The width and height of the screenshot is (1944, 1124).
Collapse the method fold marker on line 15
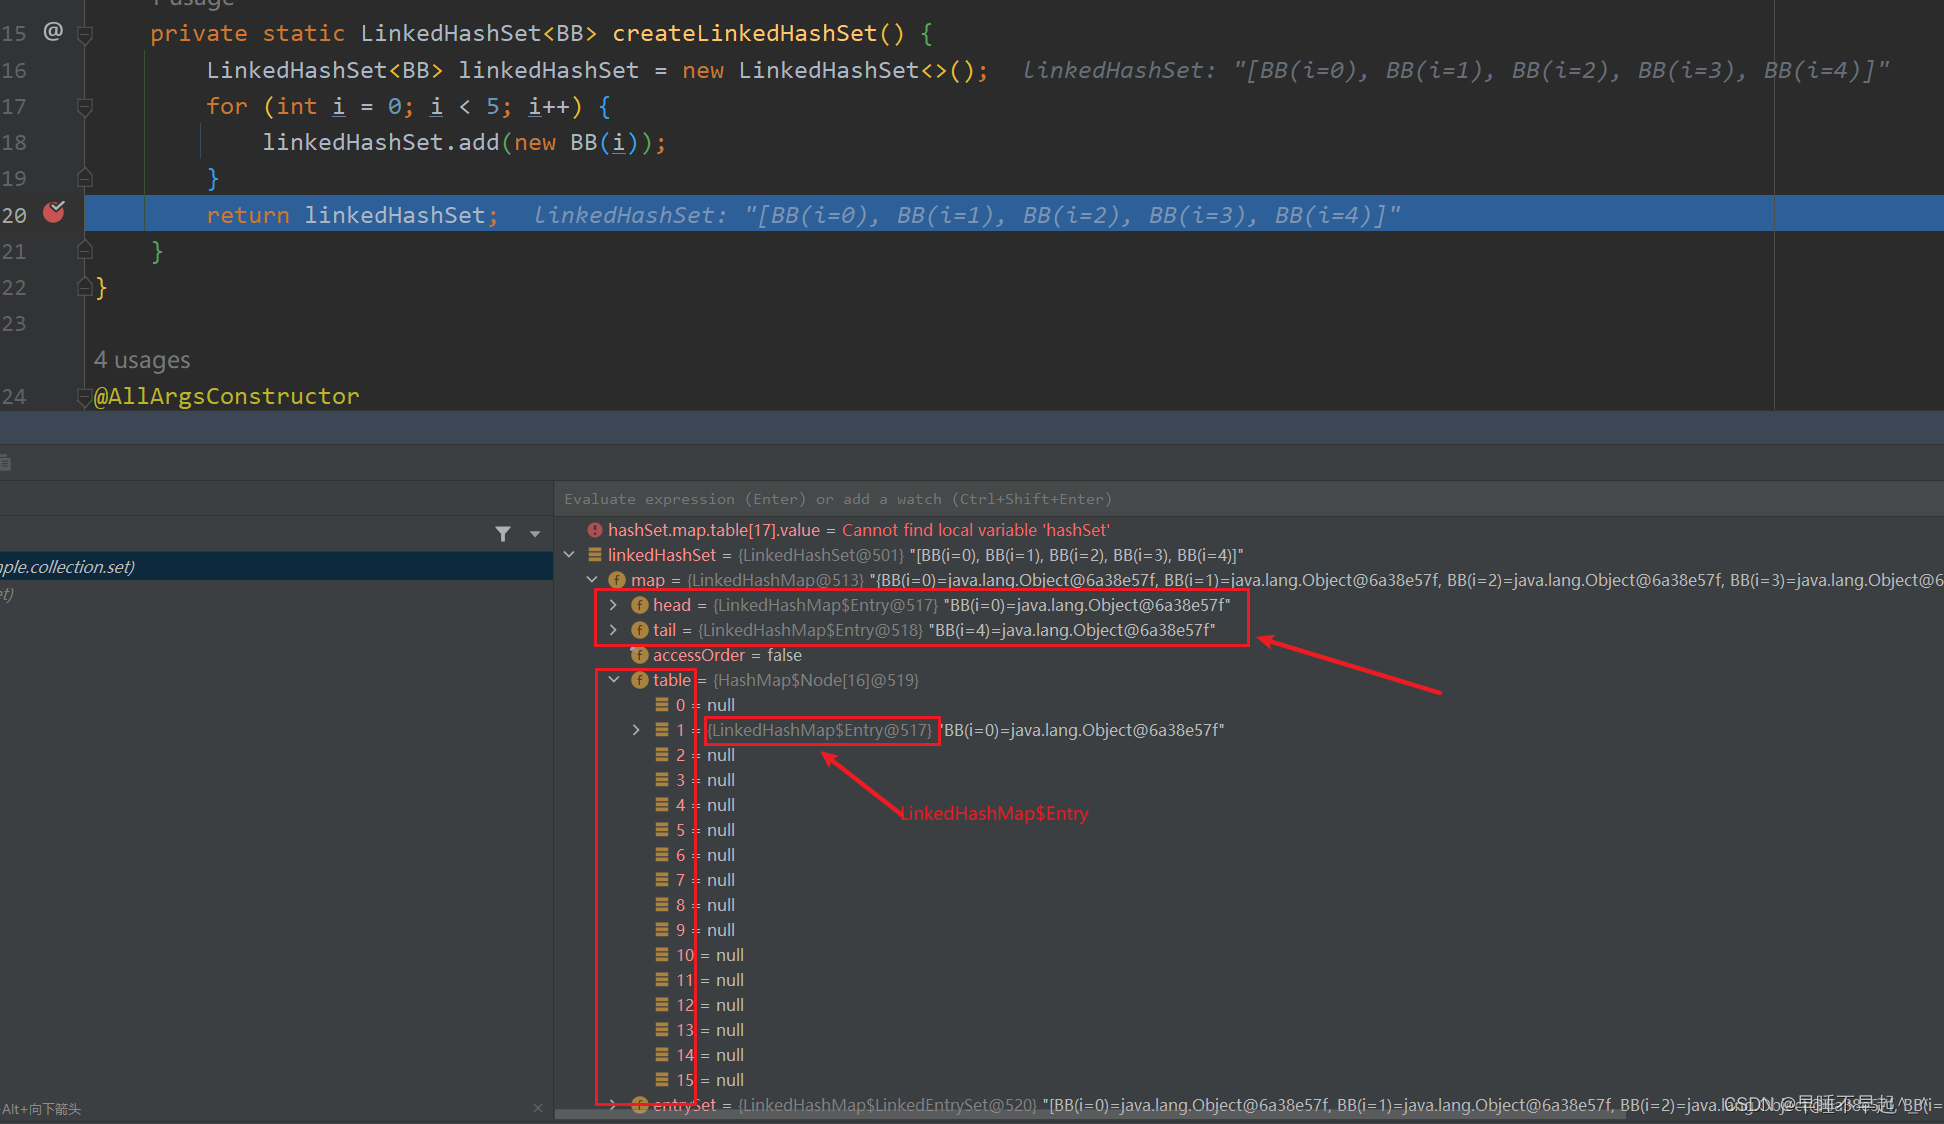coord(85,34)
